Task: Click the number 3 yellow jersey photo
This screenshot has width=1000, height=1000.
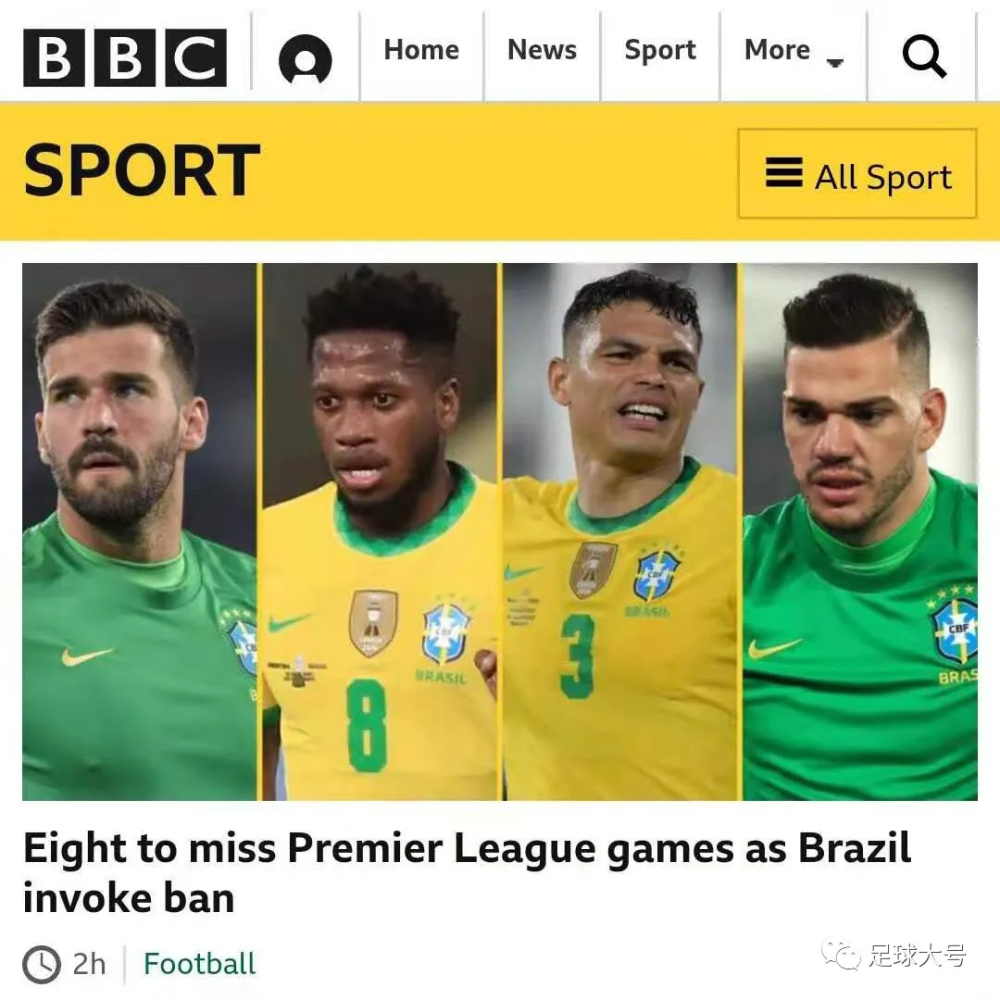Action: point(620,532)
